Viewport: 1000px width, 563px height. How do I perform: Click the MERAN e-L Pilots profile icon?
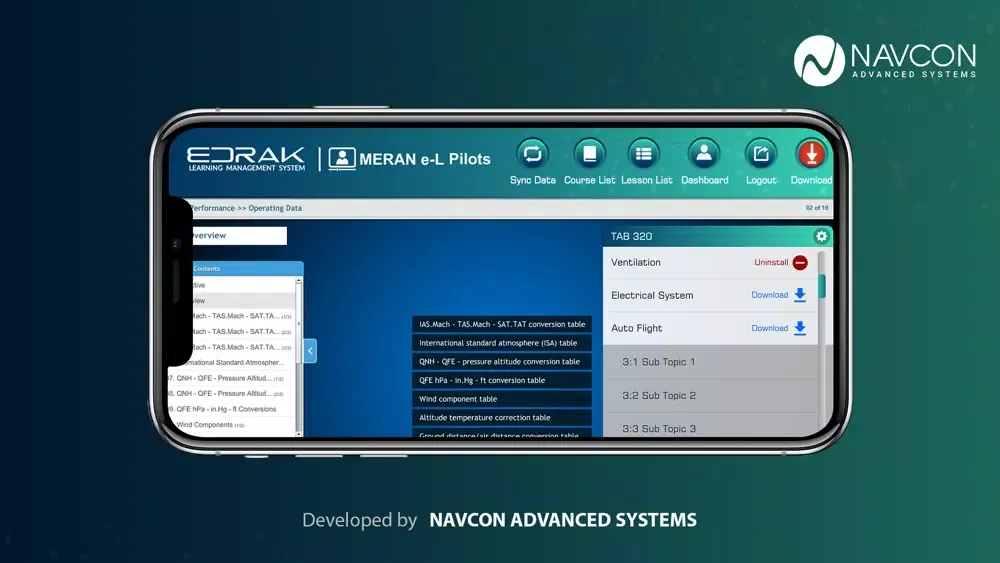click(342, 159)
